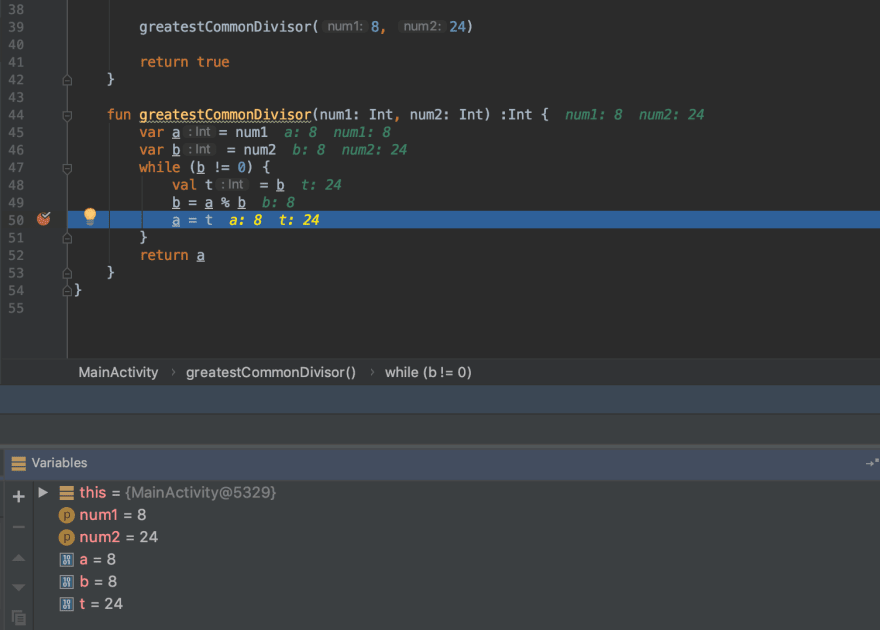The image size is (880, 630).
Task: Click line number 45 in the gutter
Action: point(16,132)
